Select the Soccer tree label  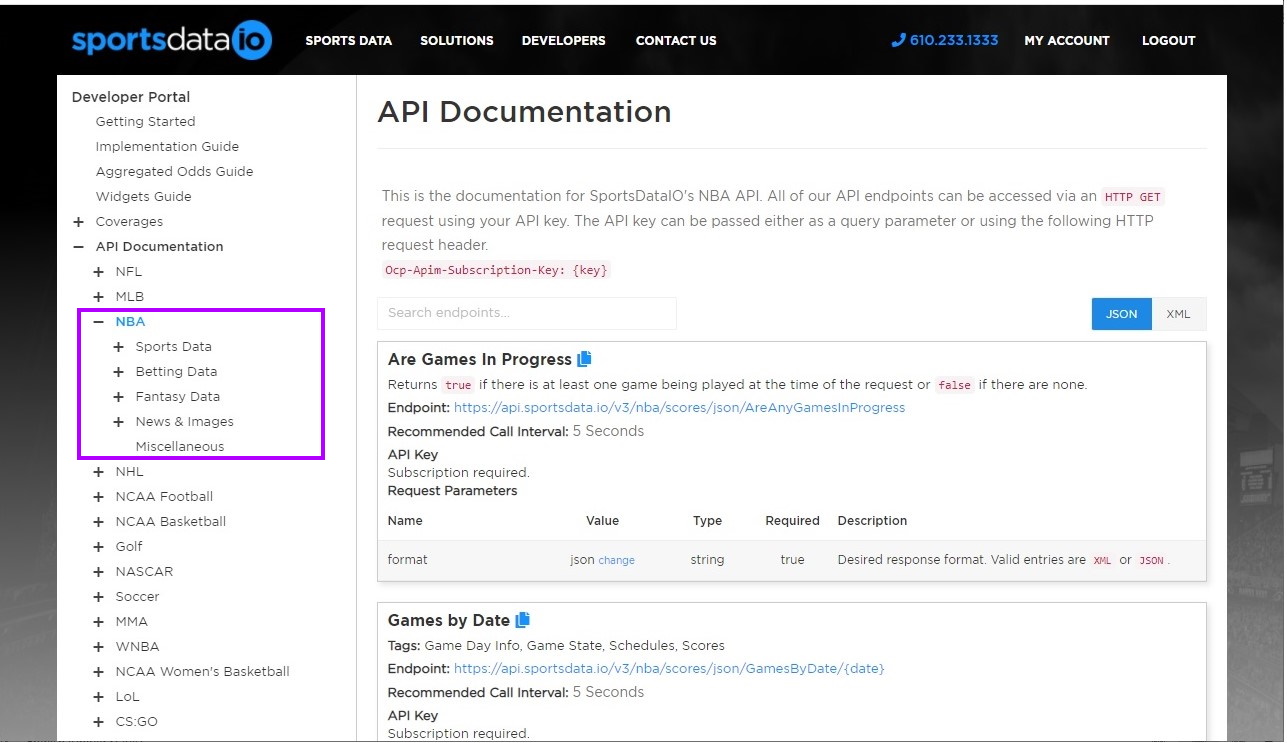(137, 597)
